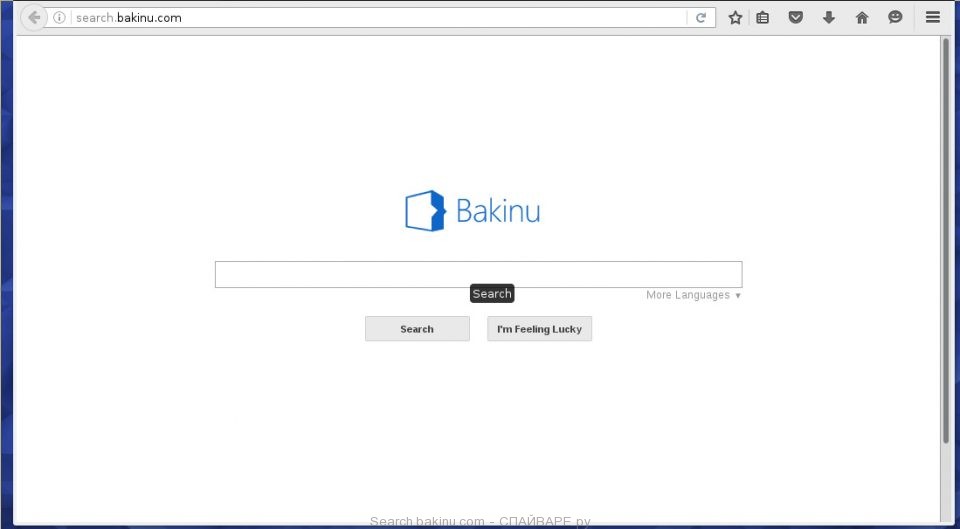Click the vertical page scrollbar

[945, 239]
